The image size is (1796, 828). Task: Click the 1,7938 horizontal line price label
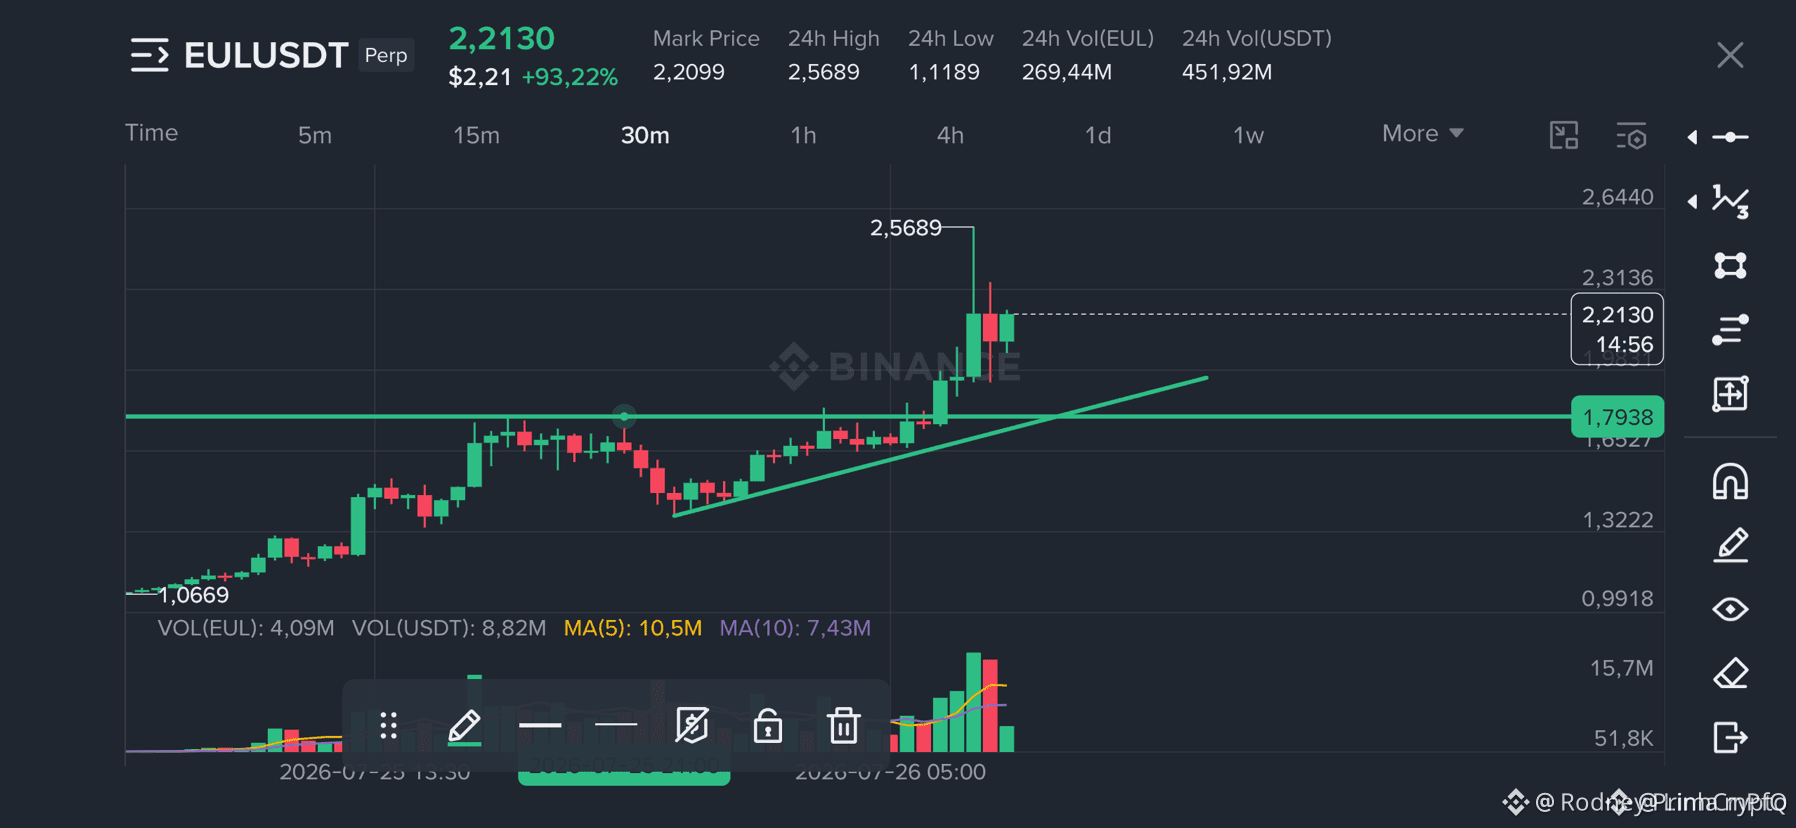(x=1617, y=417)
